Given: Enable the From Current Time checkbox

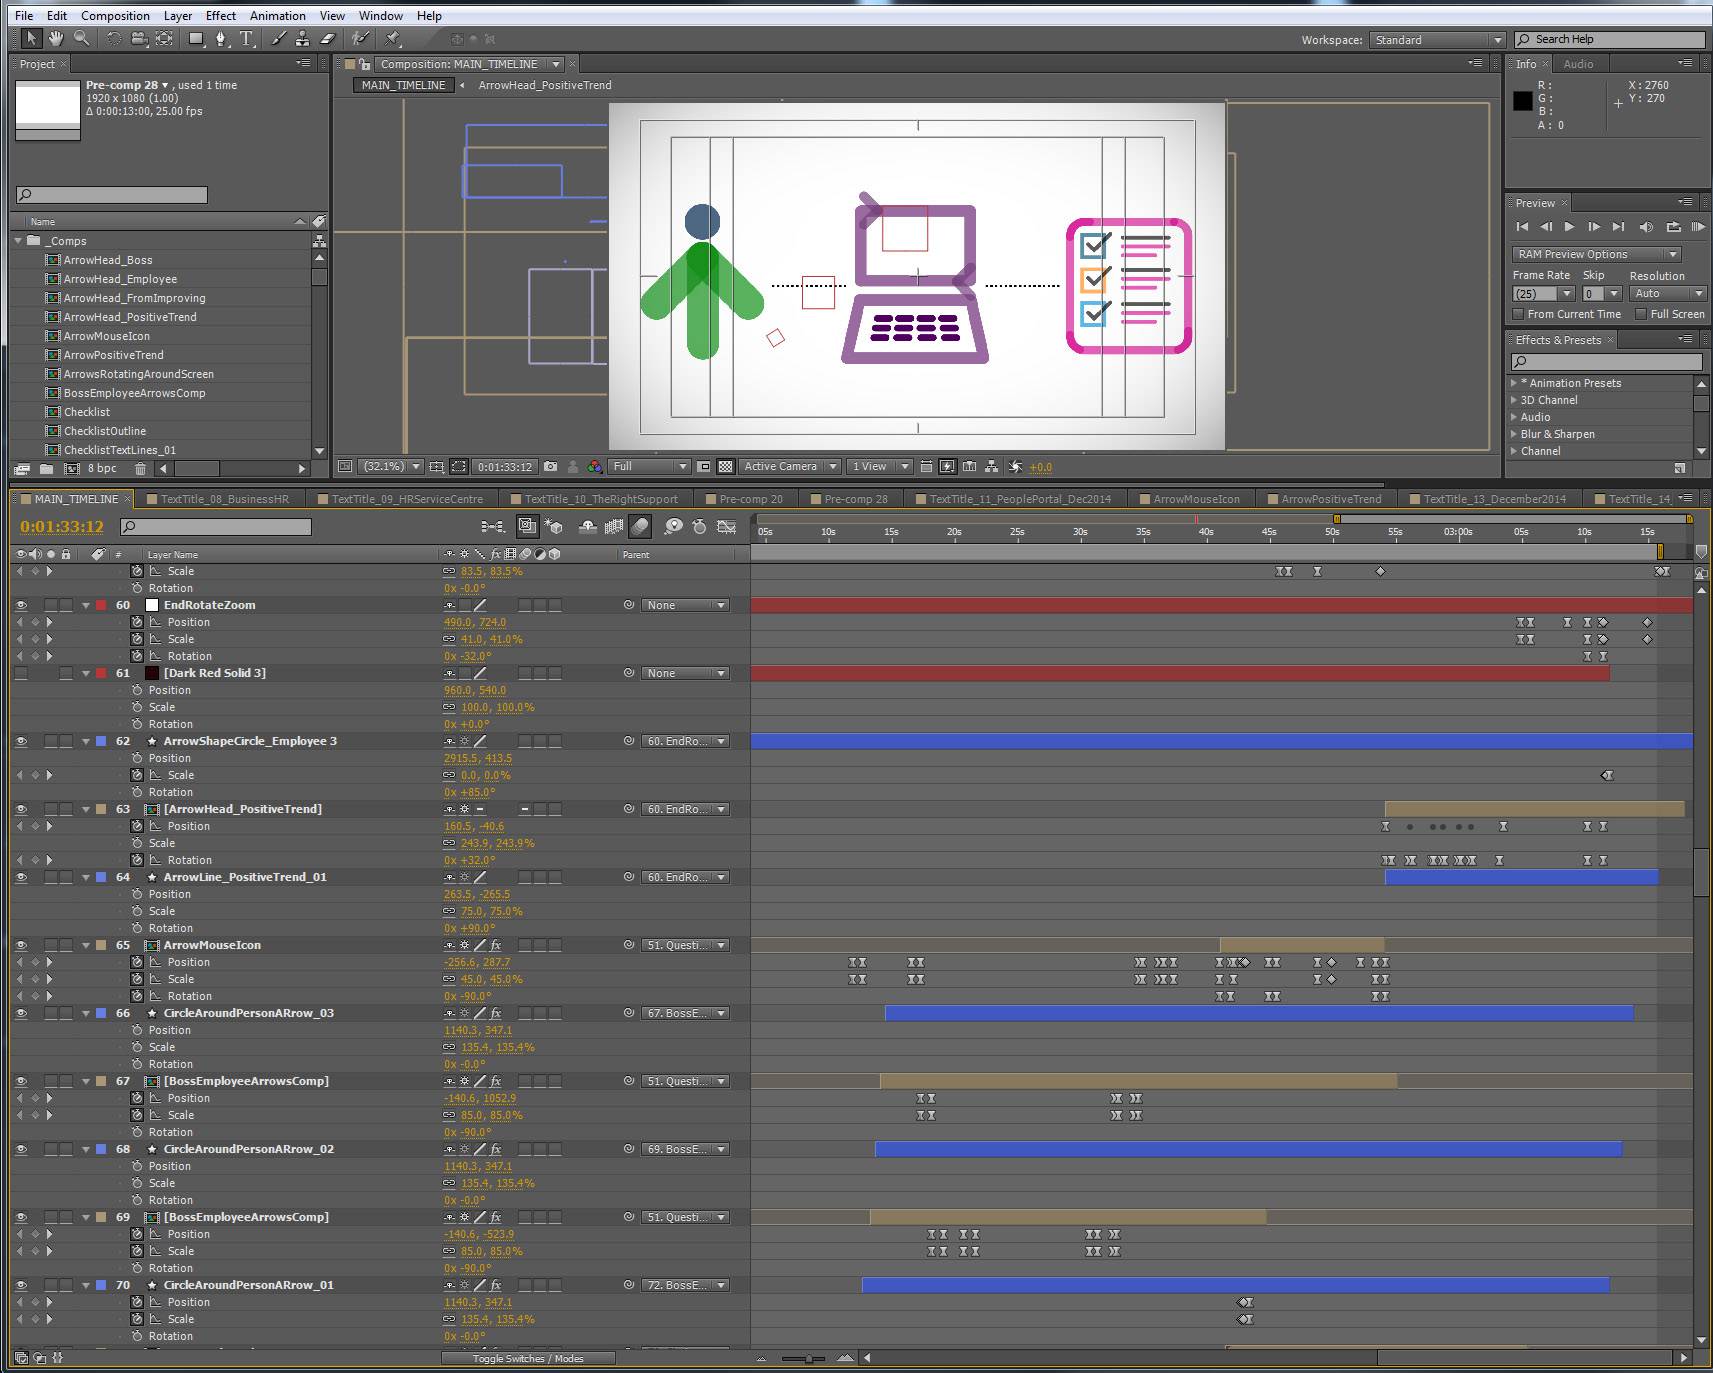Looking at the screenshot, I should pos(1520,314).
